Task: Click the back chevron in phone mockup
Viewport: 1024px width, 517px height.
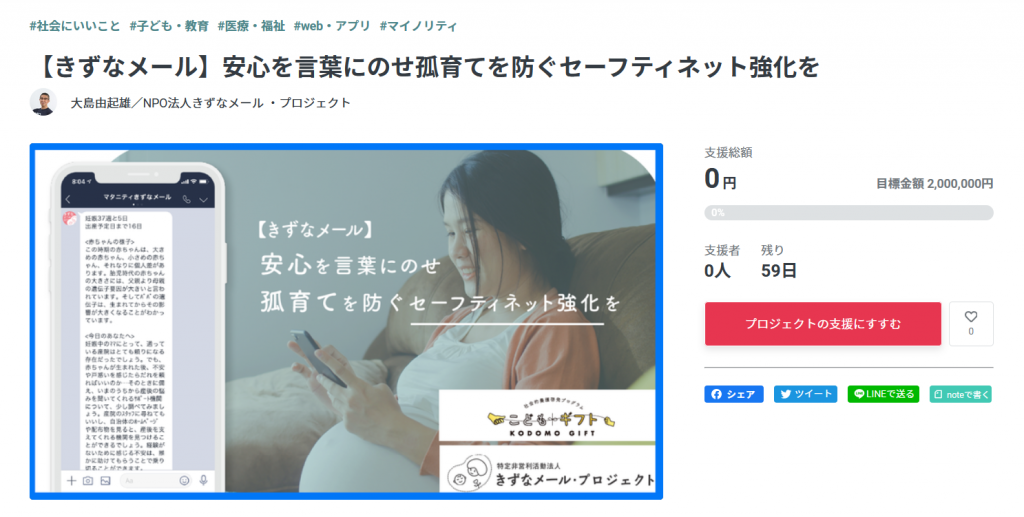Action: (x=69, y=199)
